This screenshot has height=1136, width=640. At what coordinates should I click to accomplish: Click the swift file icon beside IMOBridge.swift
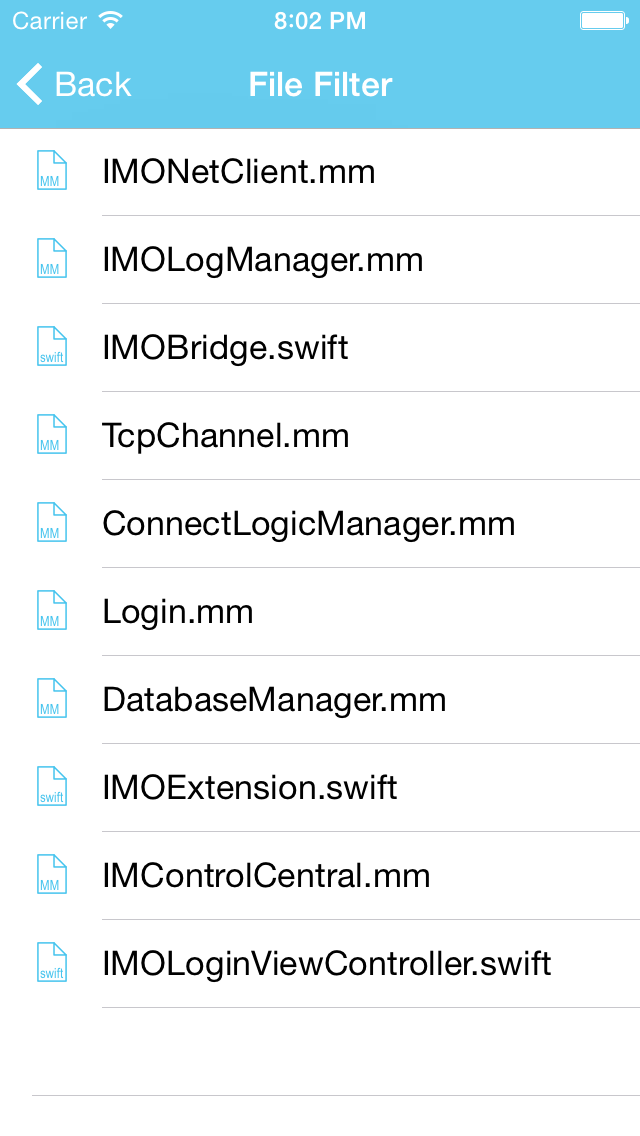(51, 346)
